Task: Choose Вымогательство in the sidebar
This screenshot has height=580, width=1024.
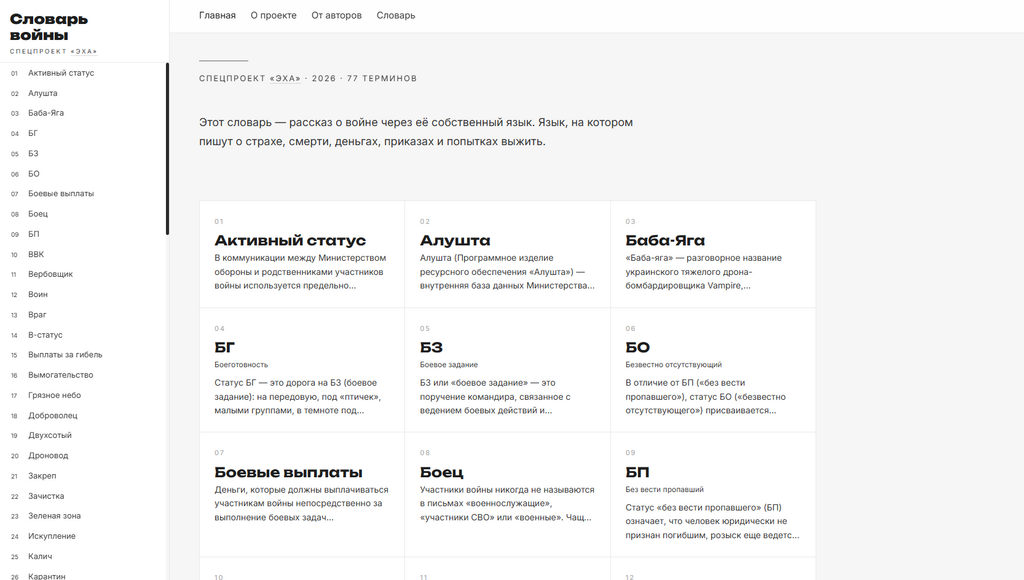Action: [x=61, y=375]
